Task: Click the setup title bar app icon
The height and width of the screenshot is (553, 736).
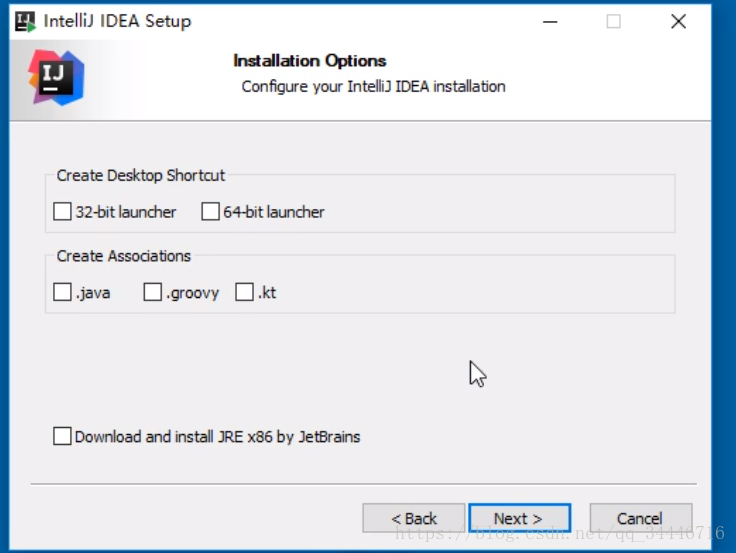Action: point(25,22)
